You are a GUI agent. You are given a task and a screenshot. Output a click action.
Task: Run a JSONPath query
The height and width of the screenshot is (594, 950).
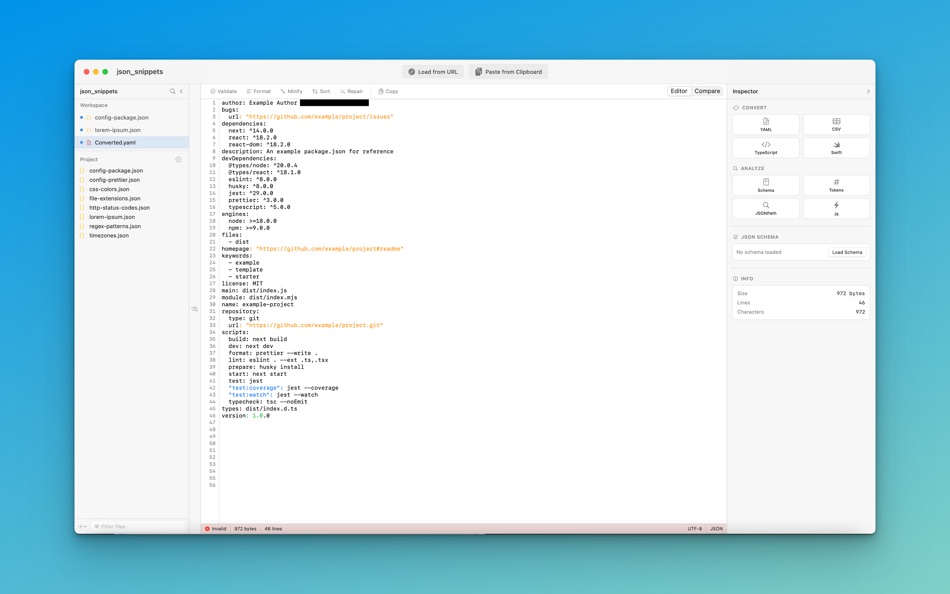765,208
